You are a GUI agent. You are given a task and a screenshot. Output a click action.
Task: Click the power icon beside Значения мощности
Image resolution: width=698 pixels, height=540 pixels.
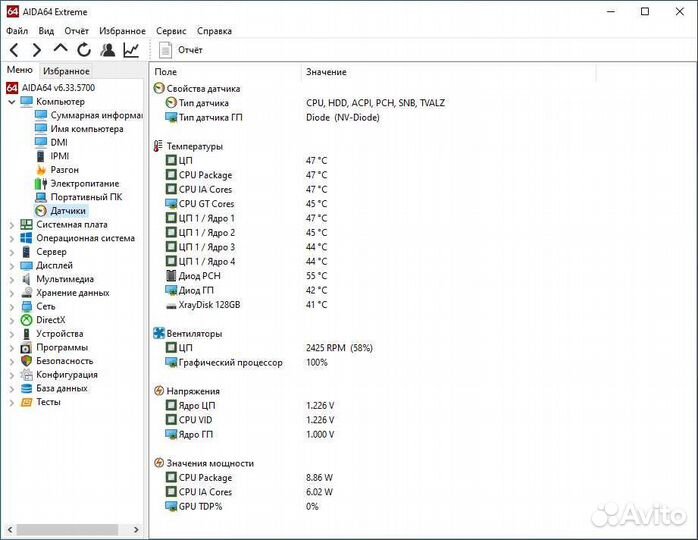[159, 463]
